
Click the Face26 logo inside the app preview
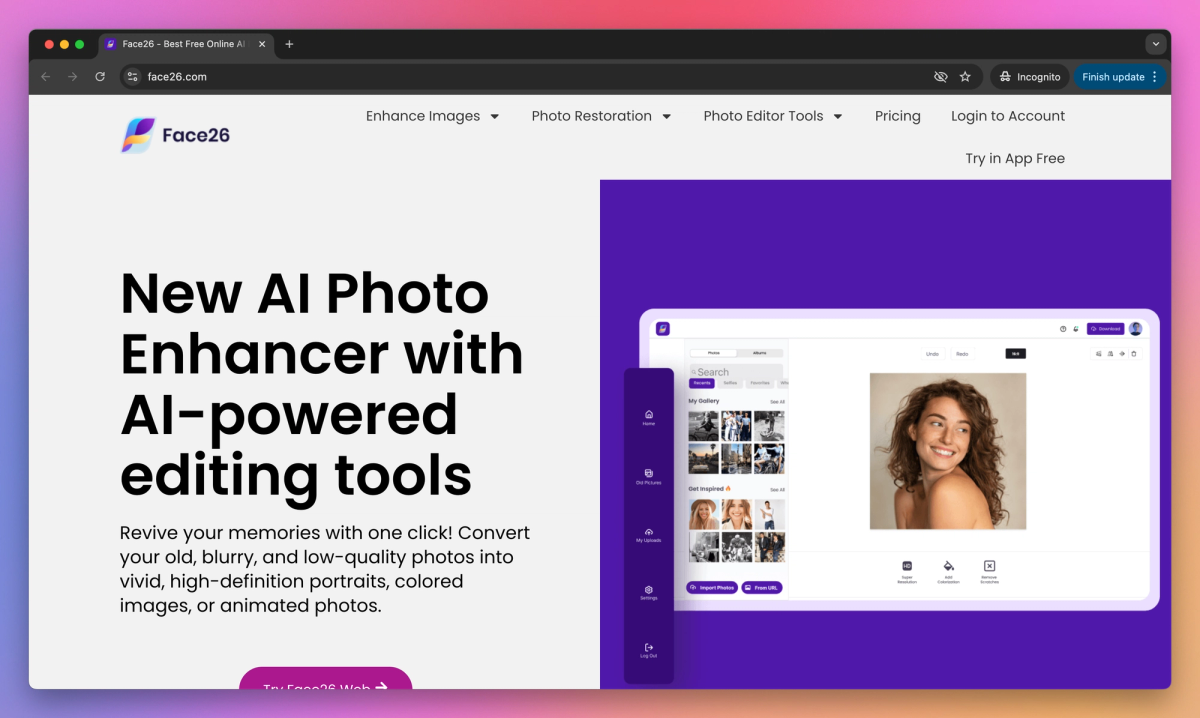(662, 328)
